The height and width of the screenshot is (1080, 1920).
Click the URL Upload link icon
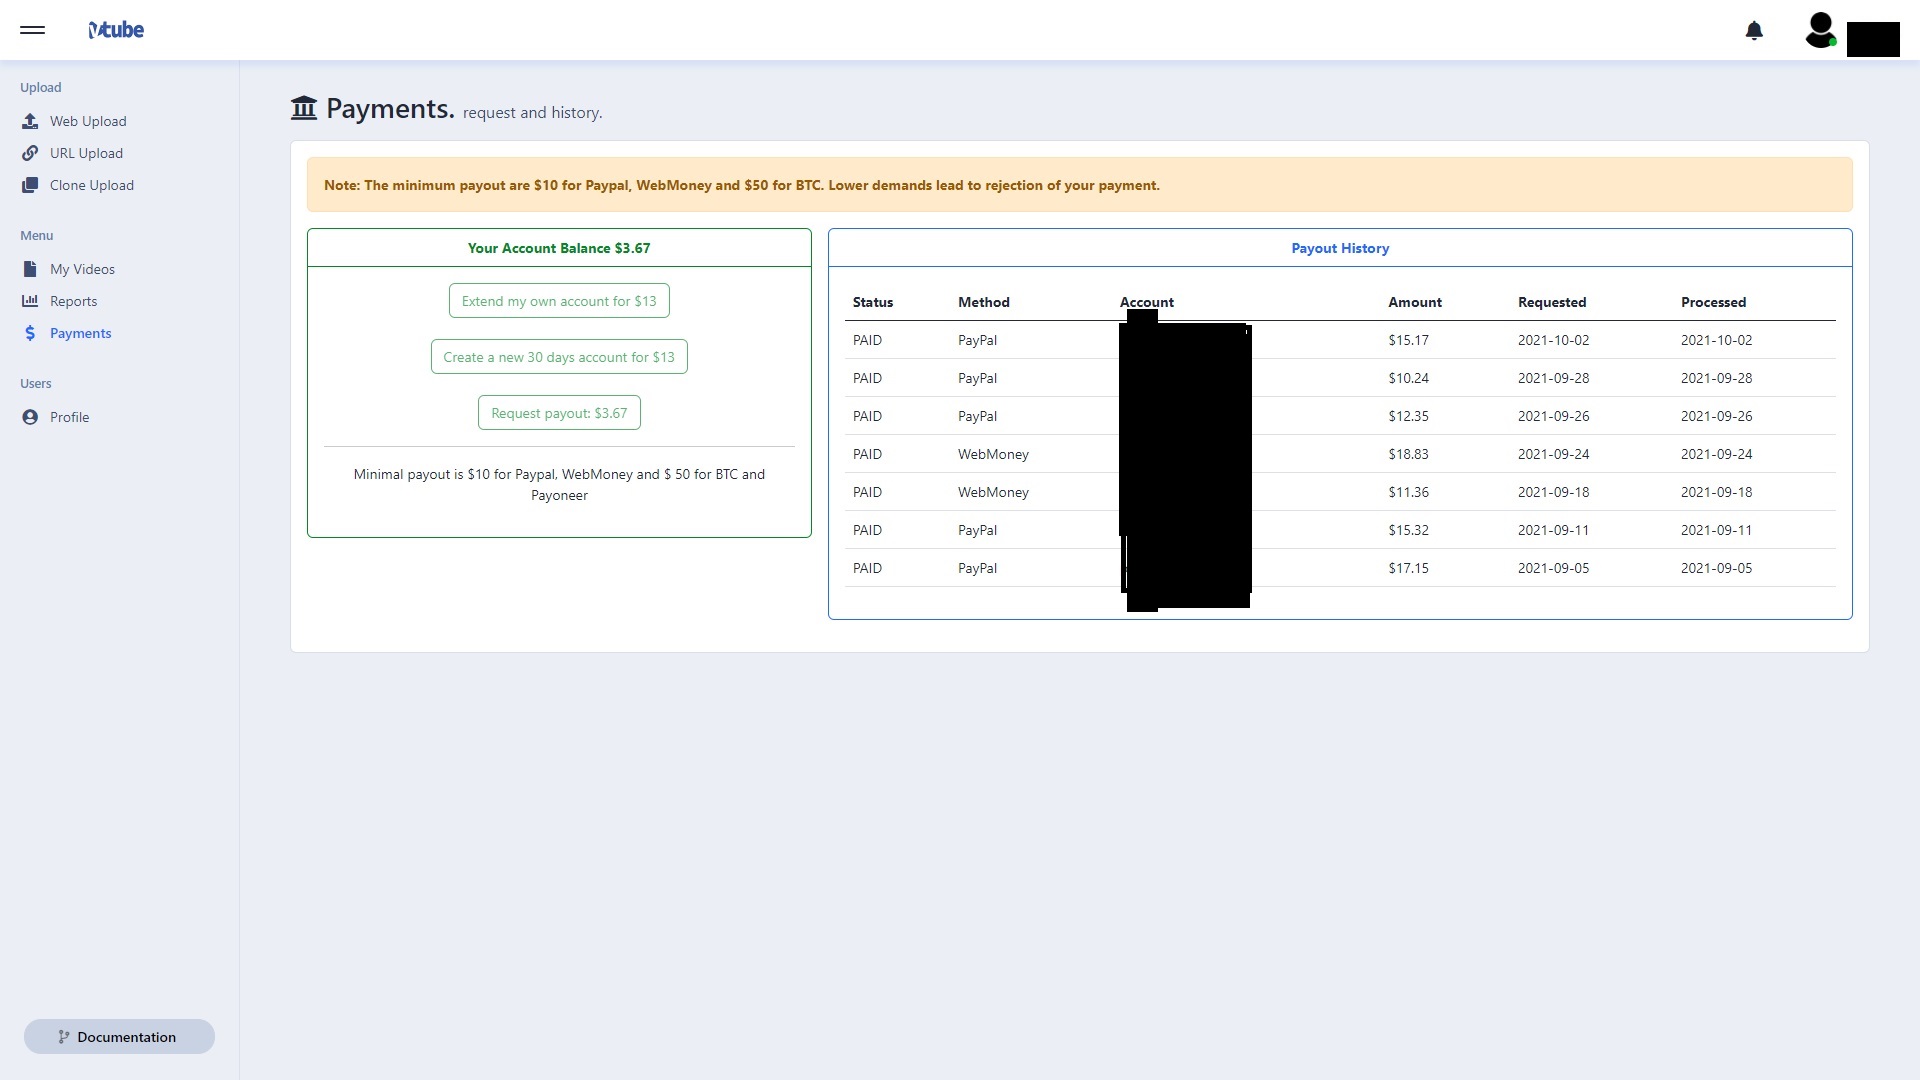coord(30,153)
